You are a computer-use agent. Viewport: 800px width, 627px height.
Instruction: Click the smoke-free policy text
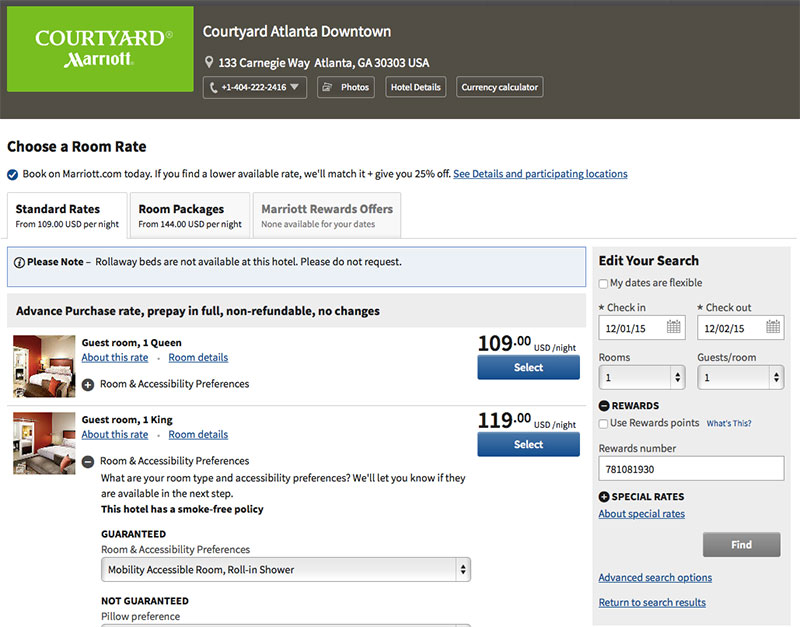pos(182,509)
